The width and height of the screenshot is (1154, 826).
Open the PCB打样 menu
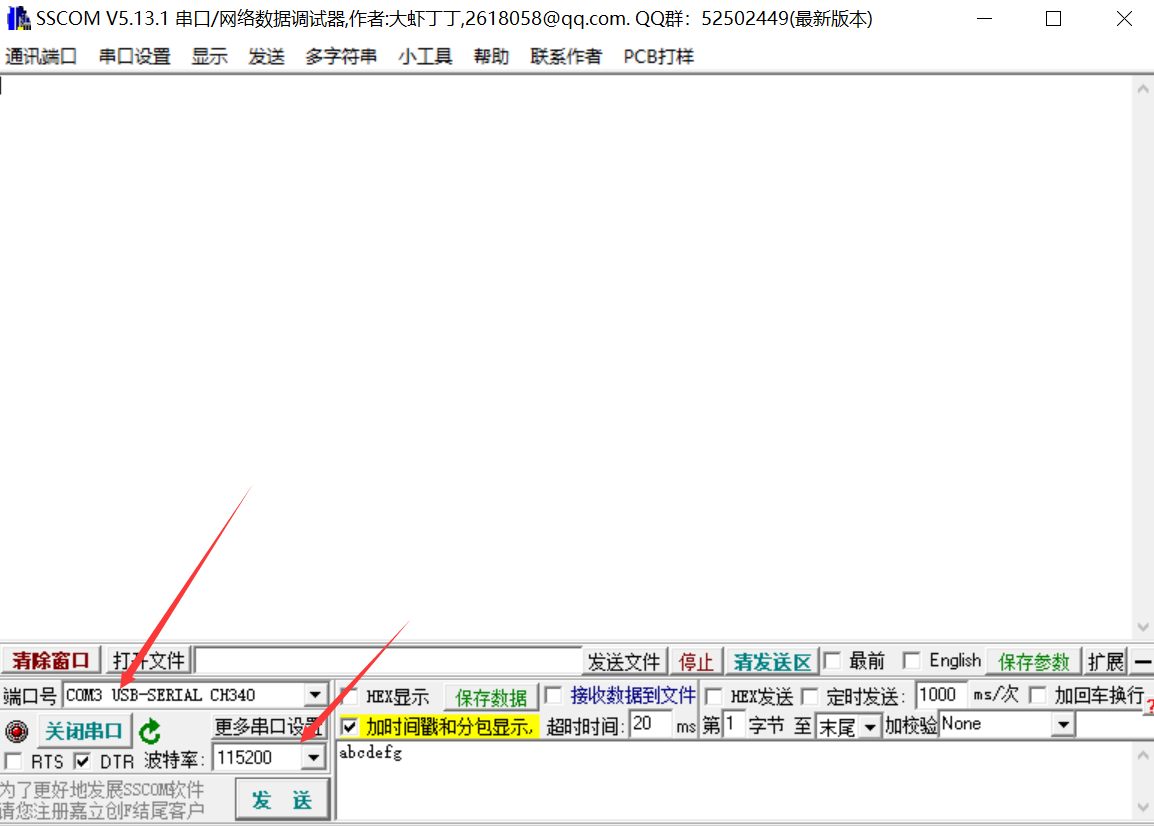coord(657,56)
